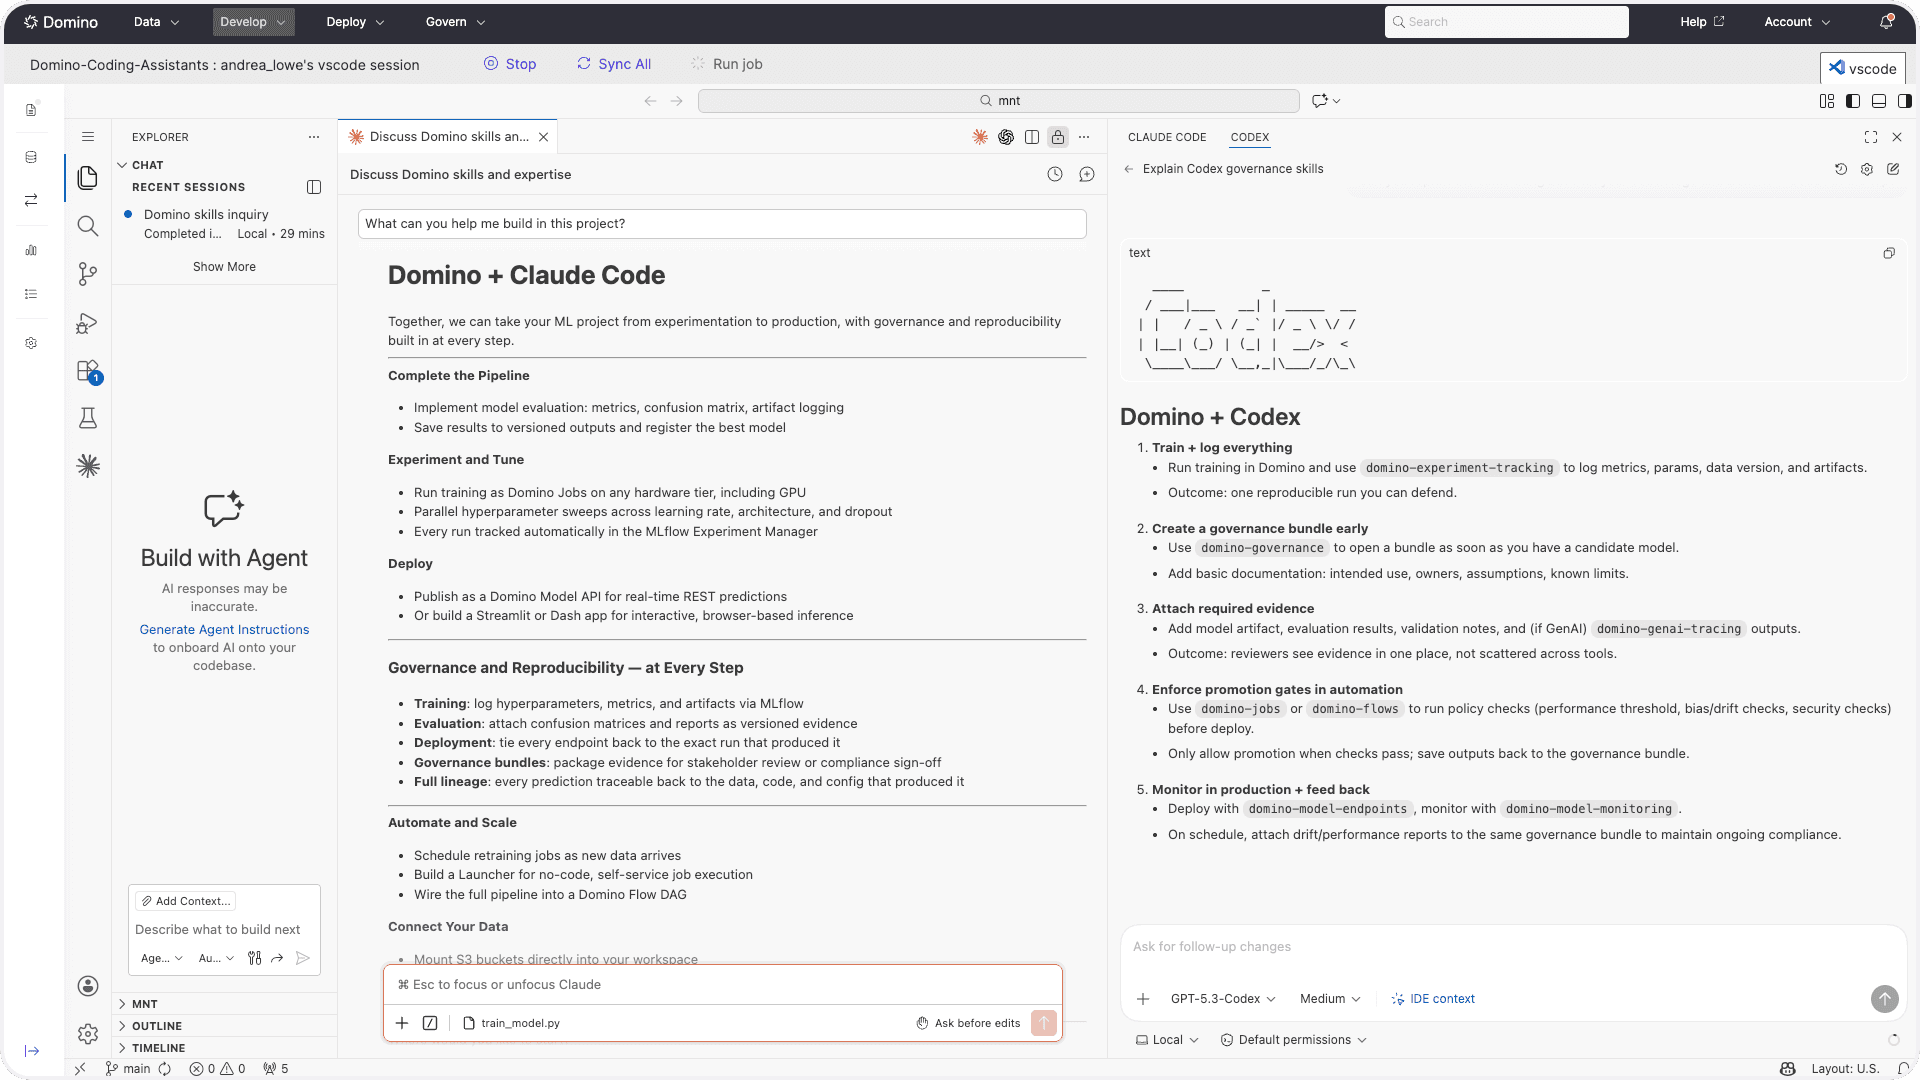The width and height of the screenshot is (1920, 1080).
Task: Open the Testing flask view
Action: (x=88, y=418)
